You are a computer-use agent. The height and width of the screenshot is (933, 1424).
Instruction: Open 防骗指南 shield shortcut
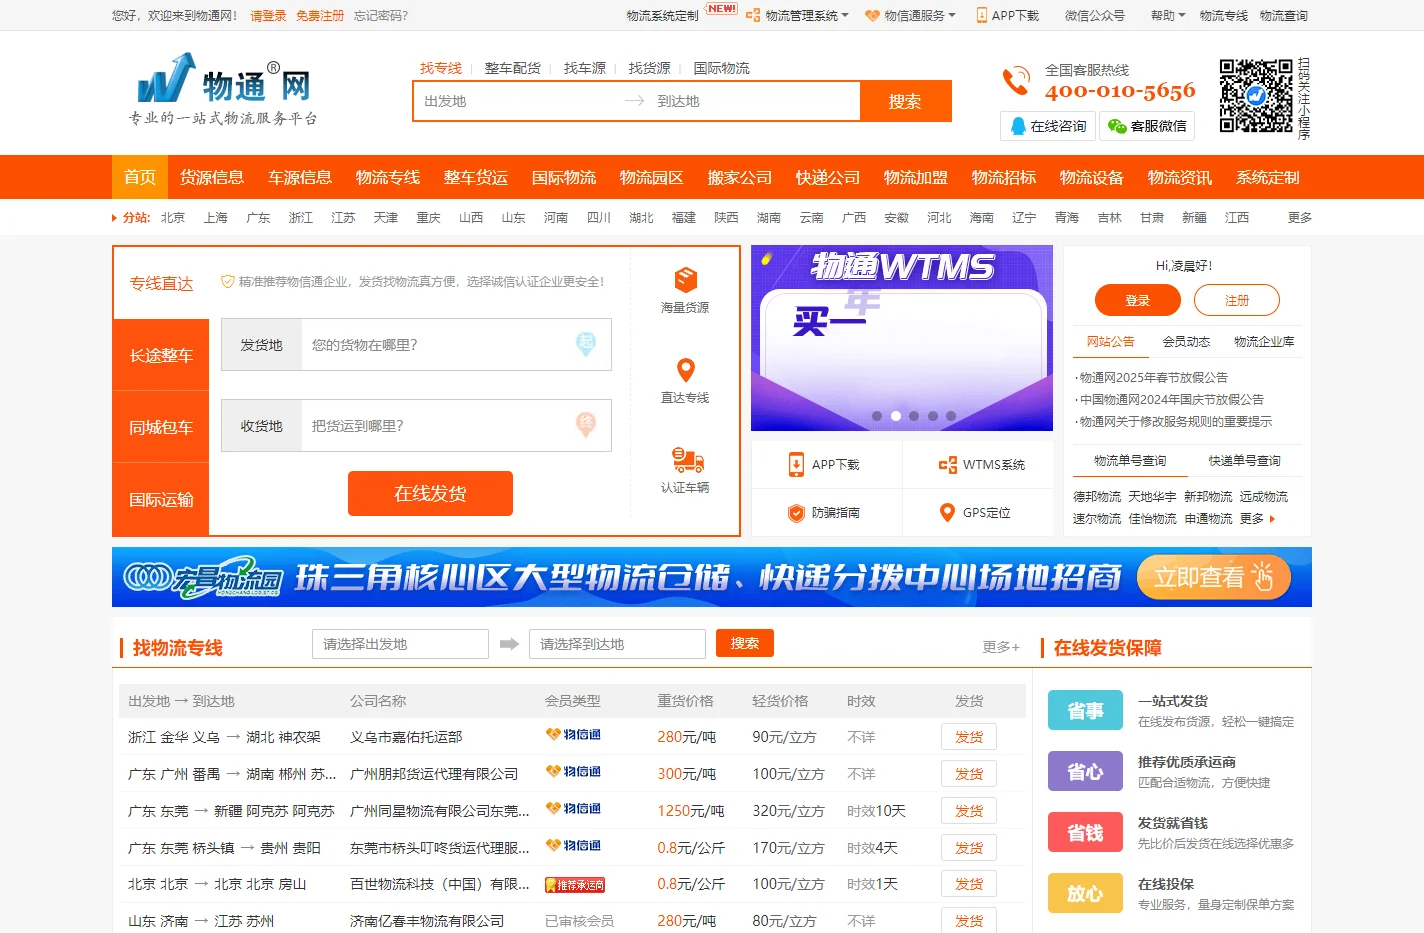(826, 512)
